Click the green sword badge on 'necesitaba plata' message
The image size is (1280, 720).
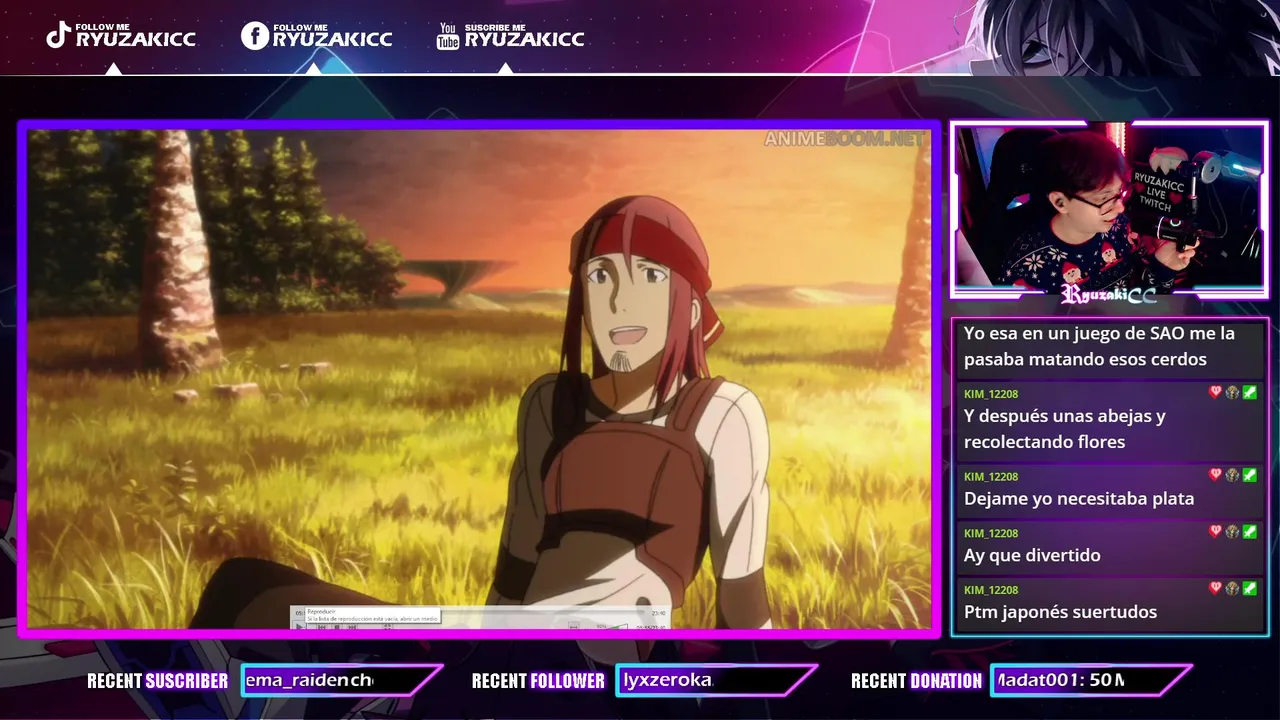click(1250, 475)
